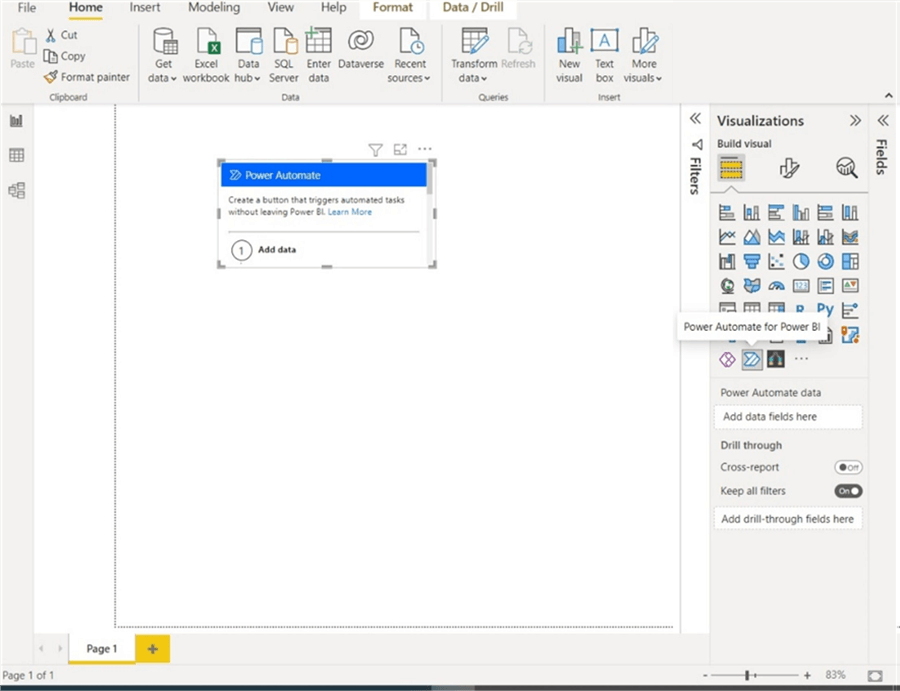Image resolution: width=900 pixels, height=691 pixels.
Task: Select the Power Apps visual icon
Action: click(727, 360)
